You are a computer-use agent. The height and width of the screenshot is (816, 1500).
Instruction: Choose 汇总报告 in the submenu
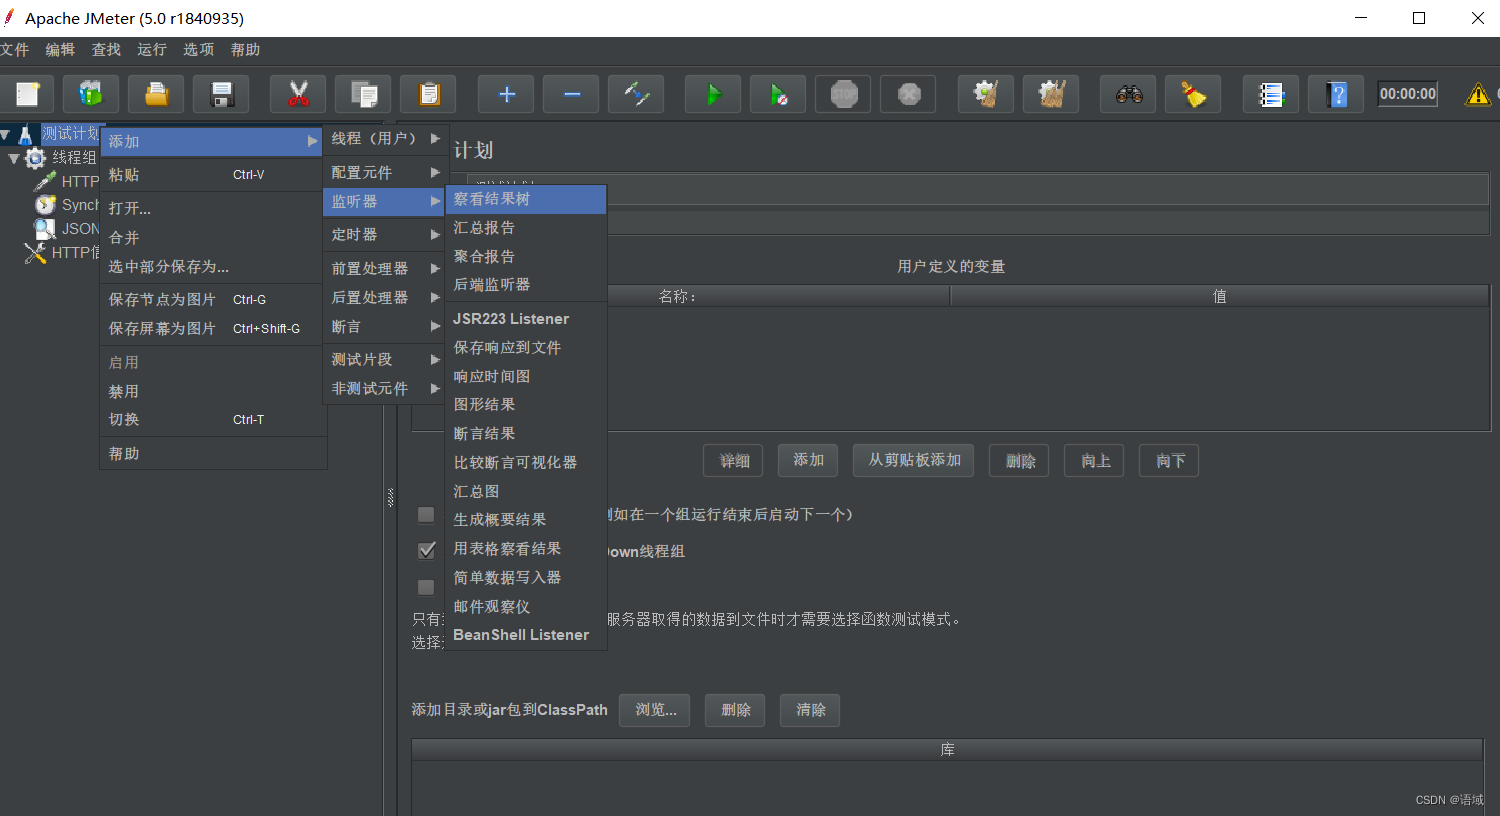[526, 227]
